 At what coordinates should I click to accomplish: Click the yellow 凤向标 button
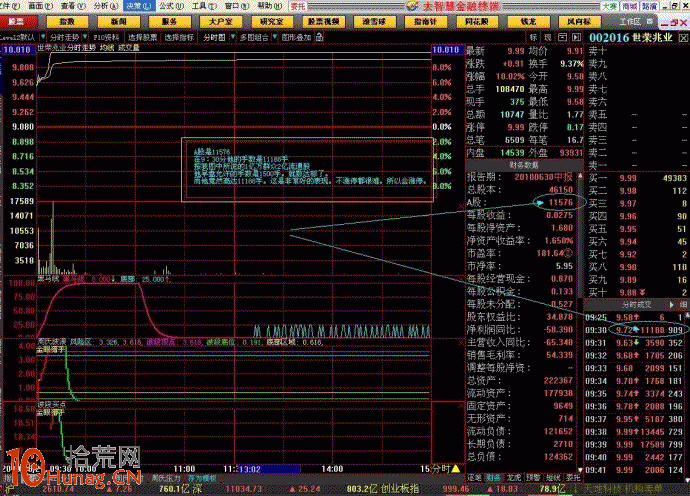579,21
